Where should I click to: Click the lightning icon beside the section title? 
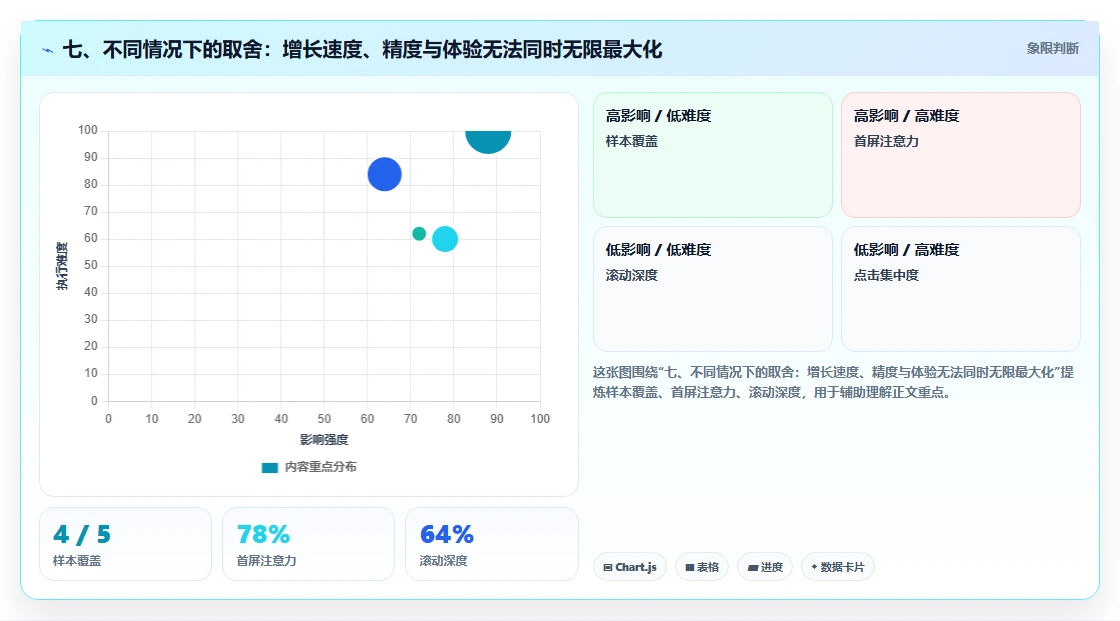click(48, 50)
